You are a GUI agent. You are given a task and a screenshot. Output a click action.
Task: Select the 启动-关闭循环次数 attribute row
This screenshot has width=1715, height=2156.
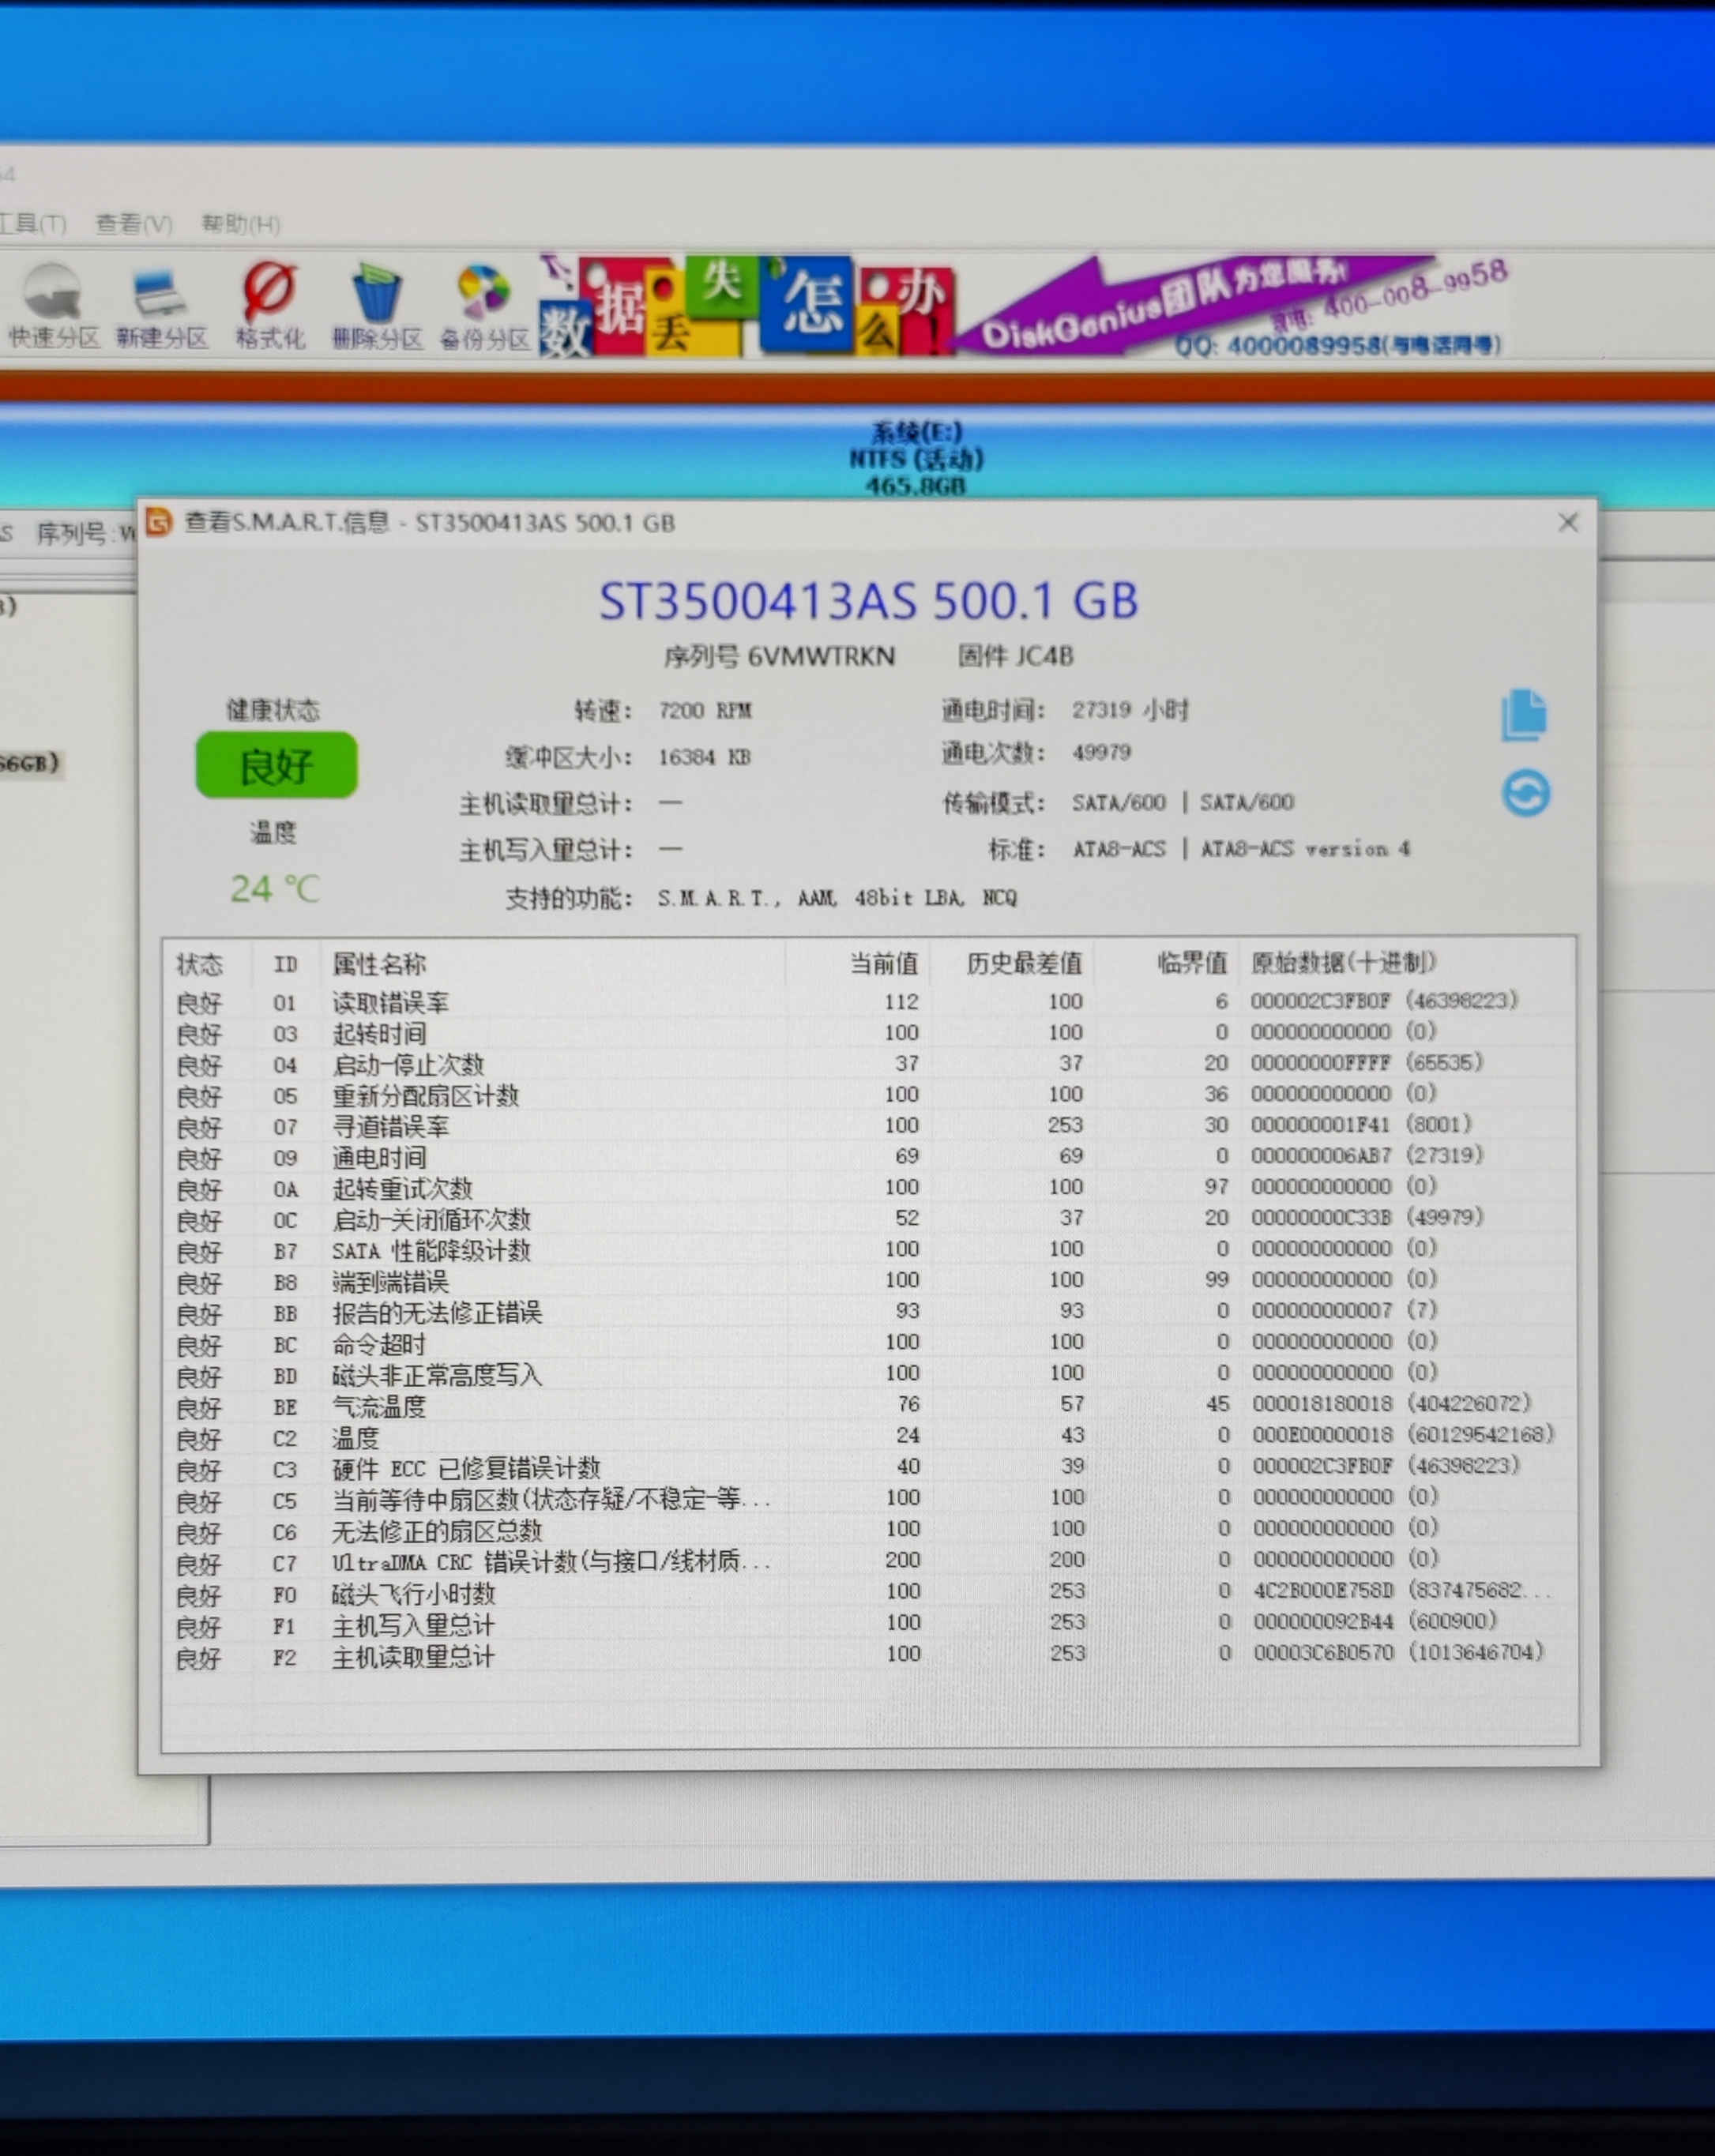(869, 1219)
